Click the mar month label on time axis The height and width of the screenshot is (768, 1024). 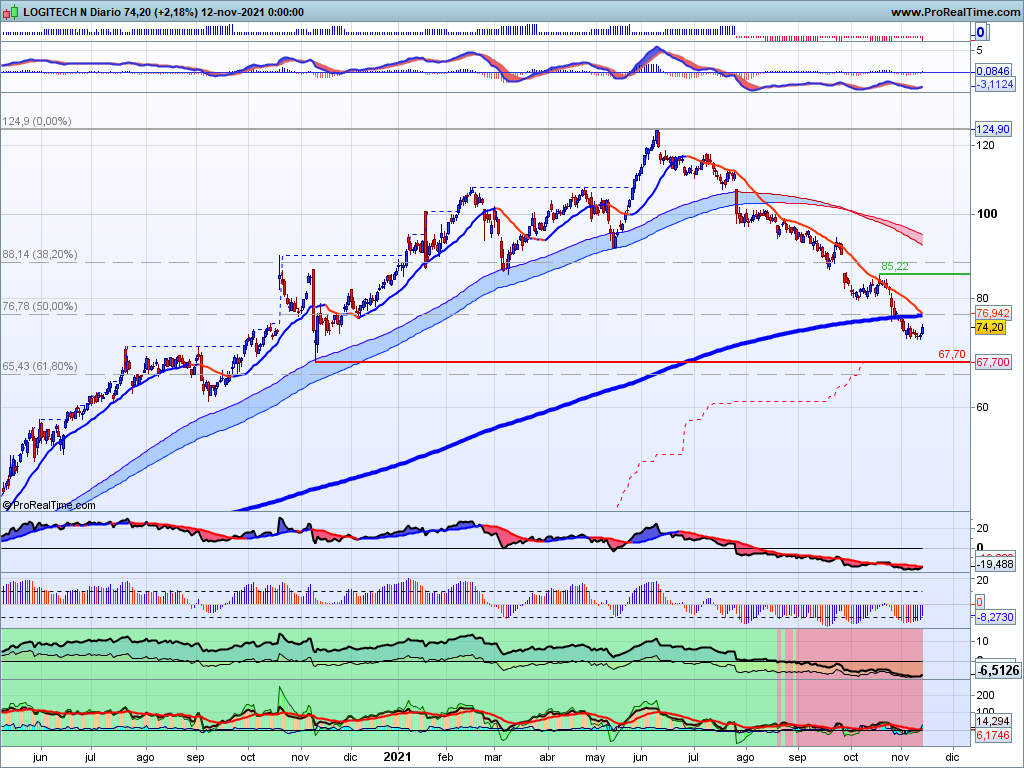[x=493, y=757]
